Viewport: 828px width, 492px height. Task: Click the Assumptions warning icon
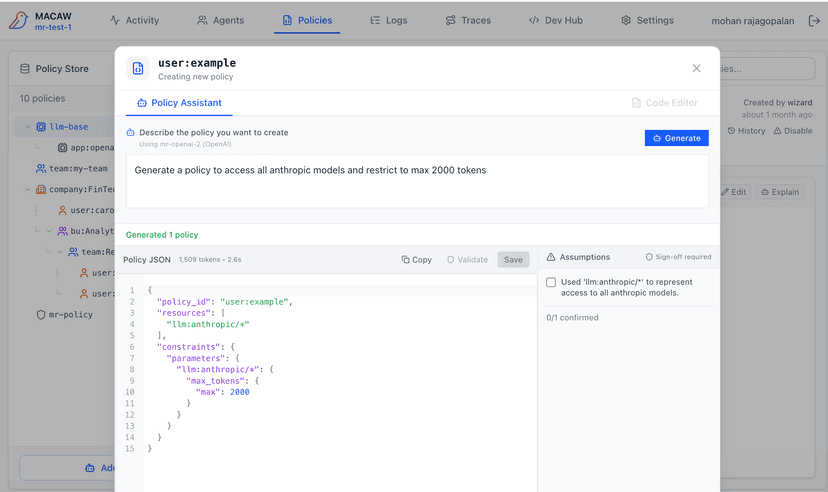(551, 257)
